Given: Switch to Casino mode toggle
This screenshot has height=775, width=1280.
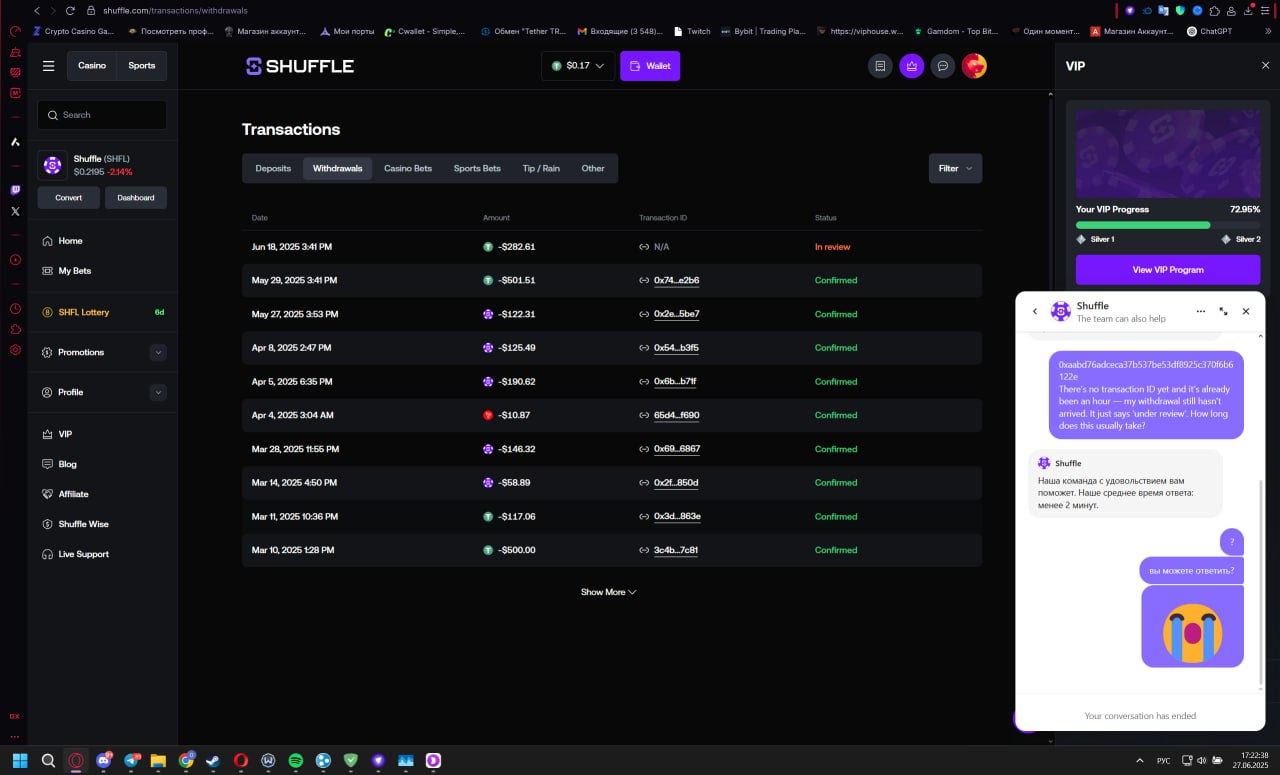Looking at the screenshot, I should 92,66.
